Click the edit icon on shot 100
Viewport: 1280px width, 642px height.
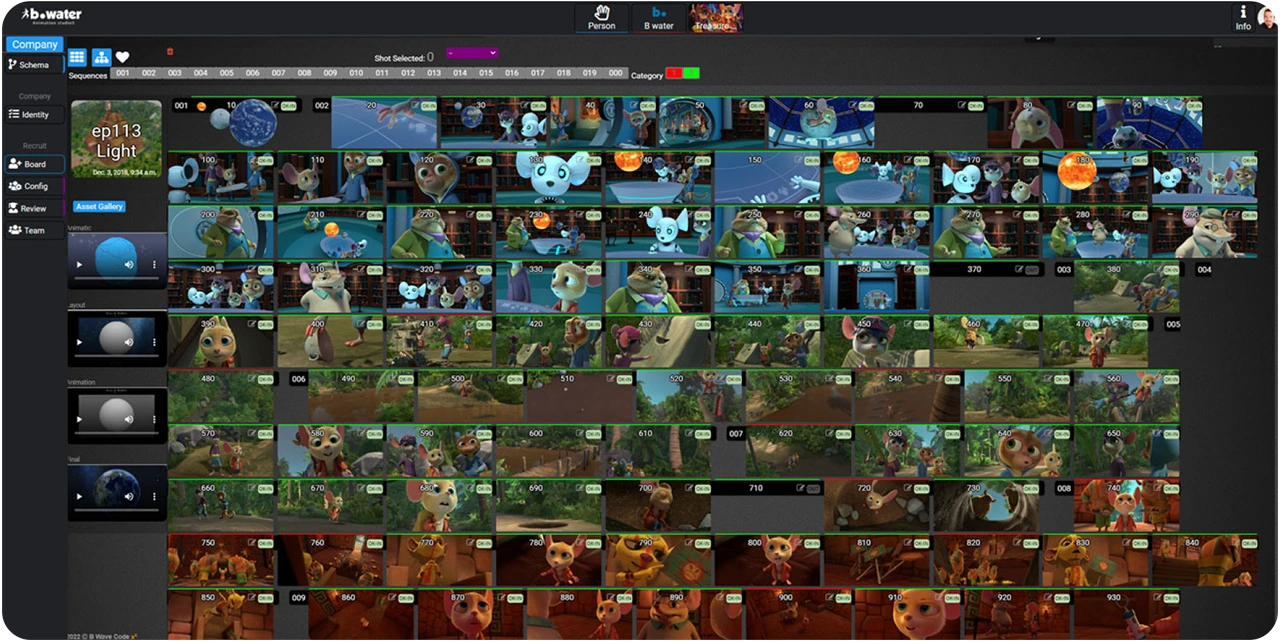(x=252, y=160)
